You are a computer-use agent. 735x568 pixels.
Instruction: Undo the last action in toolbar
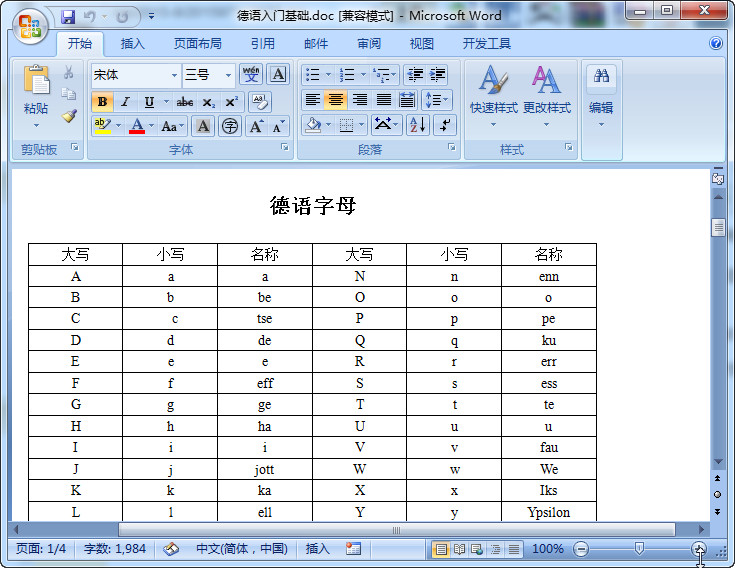pyautogui.click(x=89, y=17)
